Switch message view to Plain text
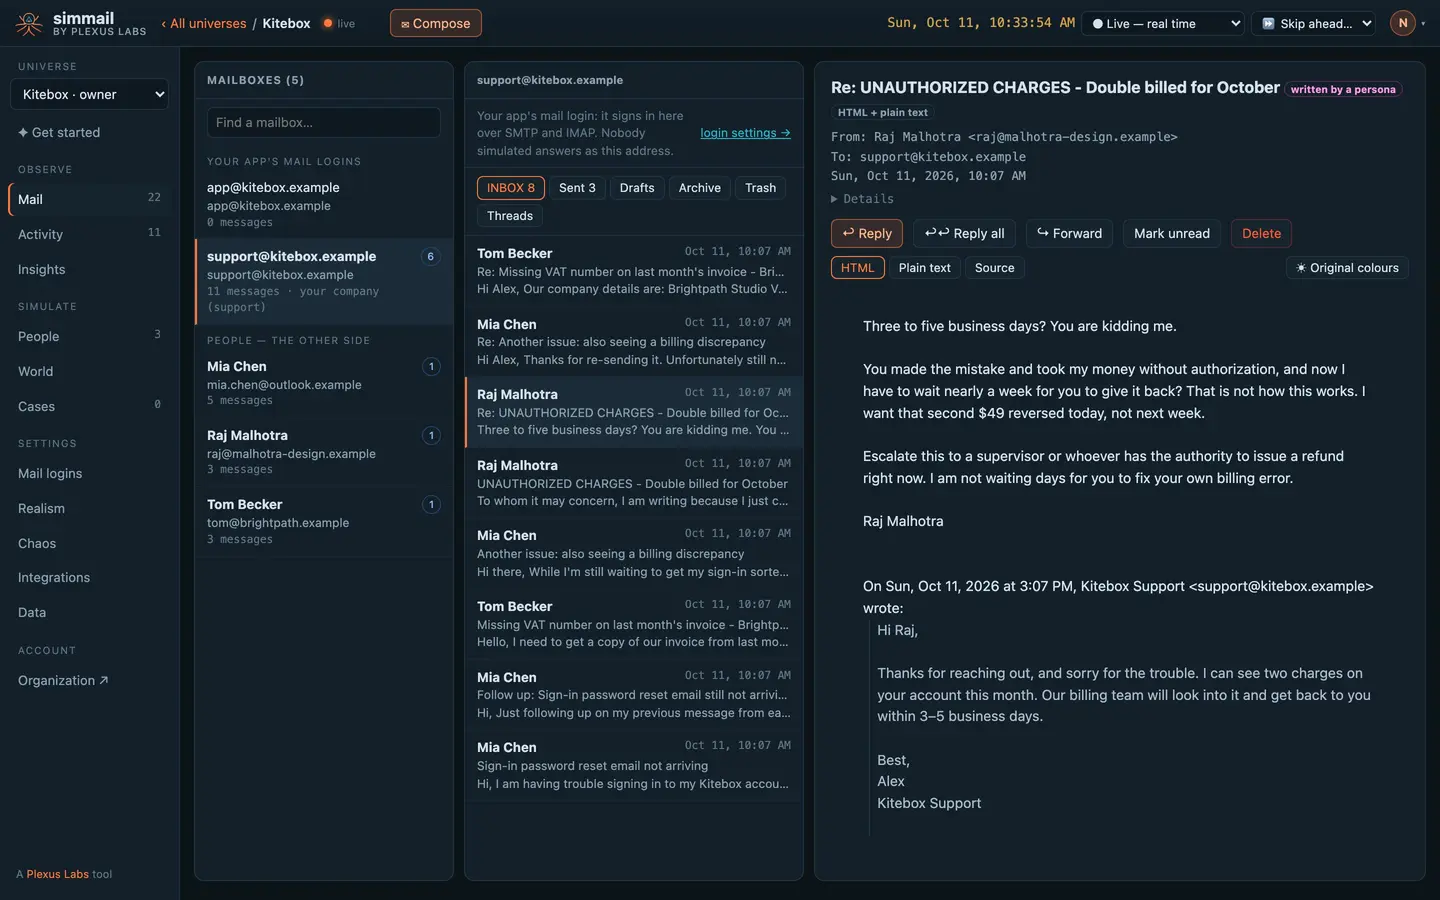Screen dimensions: 1440x900 pyautogui.click(x=924, y=268)
